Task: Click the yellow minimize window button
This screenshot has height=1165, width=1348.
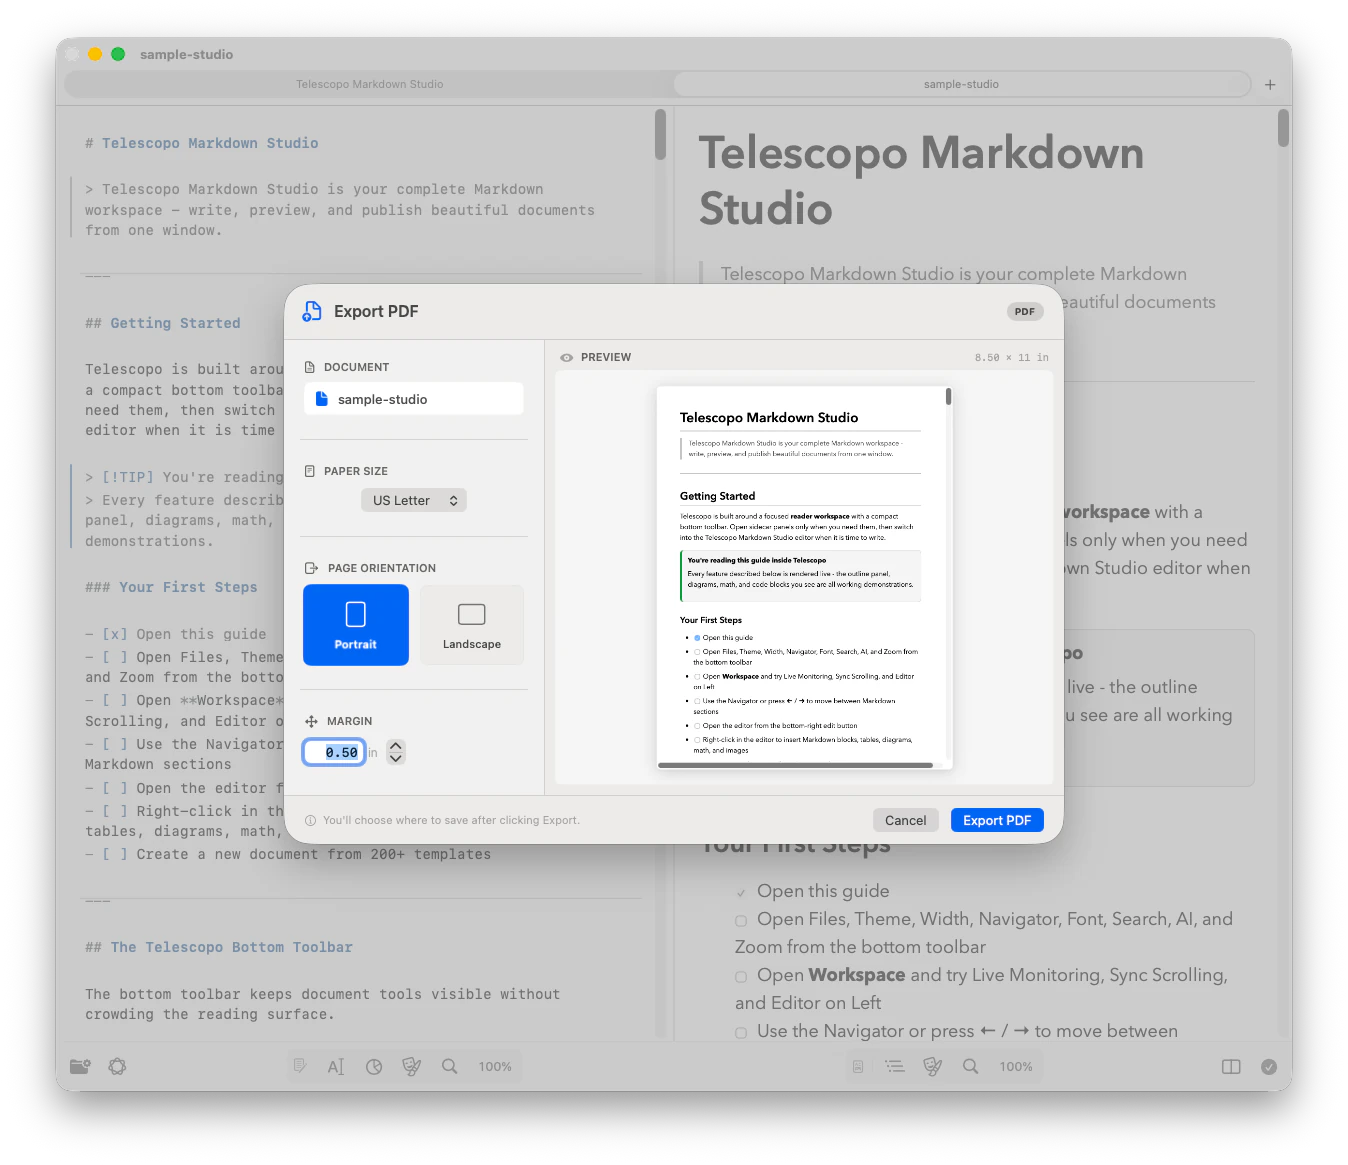Action: (x=95, y=54)
